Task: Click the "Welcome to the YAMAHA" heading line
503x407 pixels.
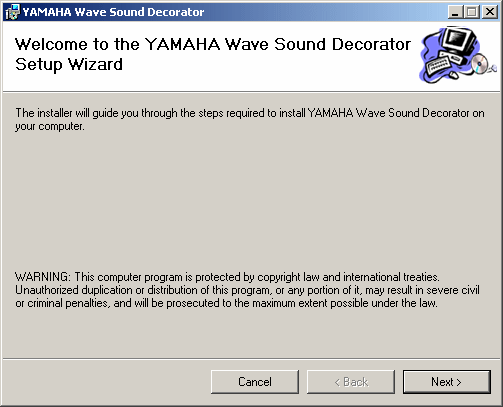Action: click(x=213, y=44)
